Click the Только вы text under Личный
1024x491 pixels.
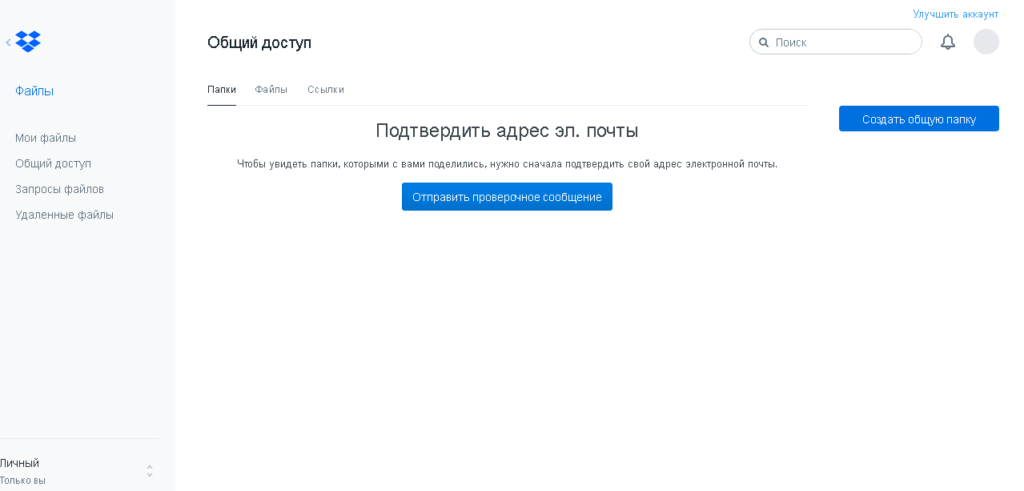[23, 480]
